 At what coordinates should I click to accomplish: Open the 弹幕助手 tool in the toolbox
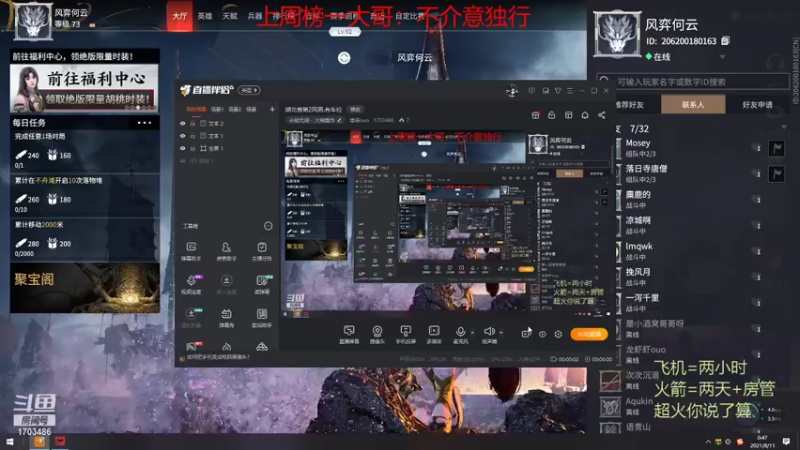pos(191,251)
